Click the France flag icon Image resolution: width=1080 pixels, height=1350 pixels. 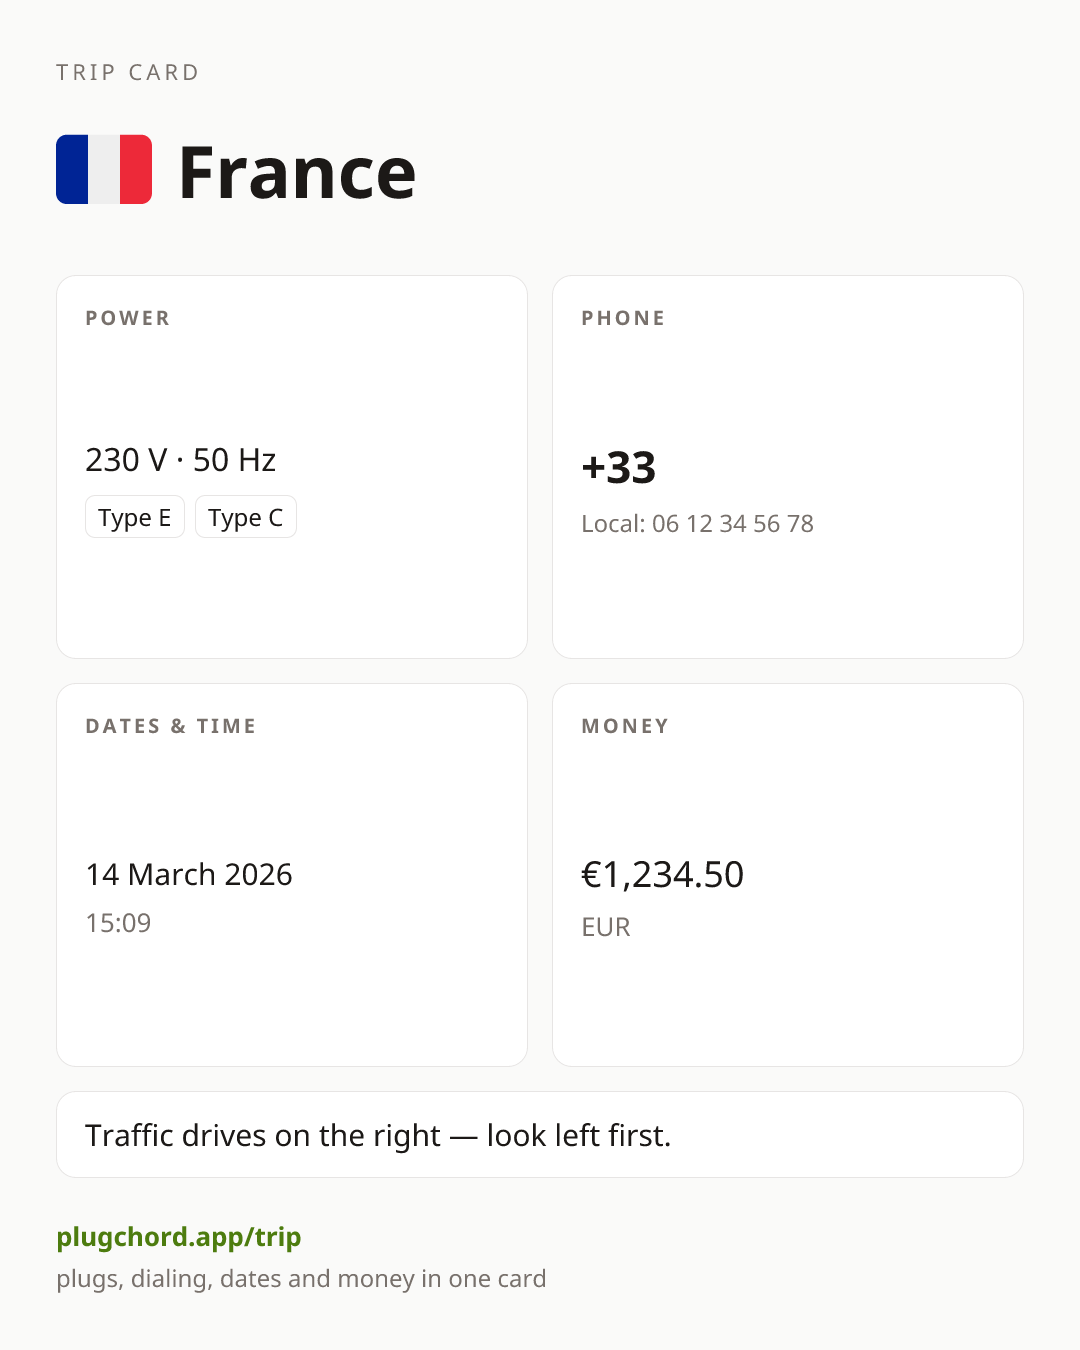[104, 169]
